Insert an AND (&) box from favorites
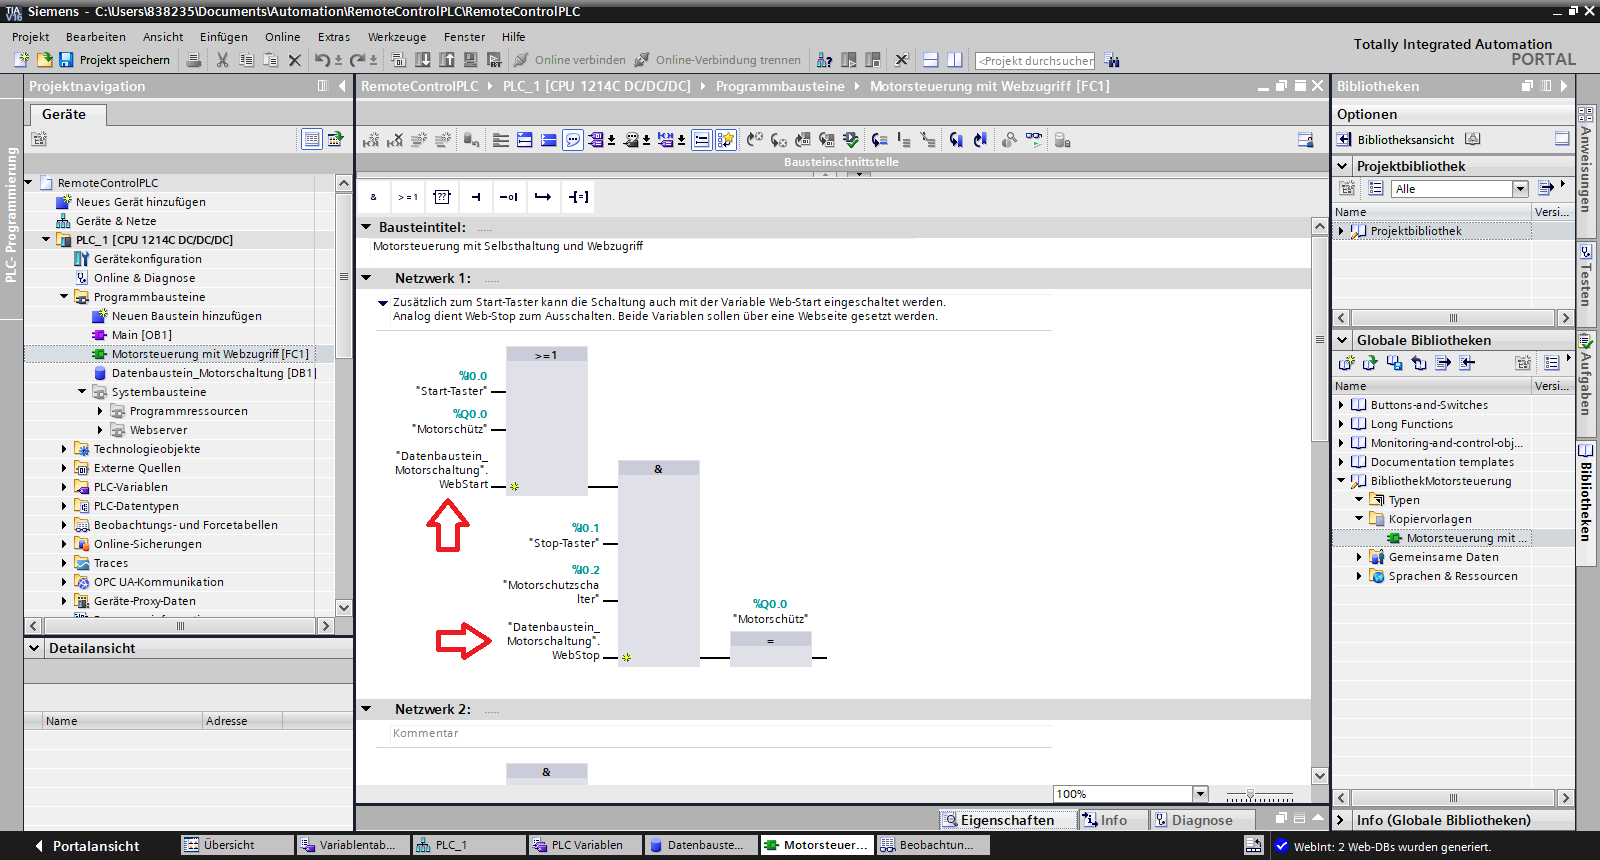Viewport: 1600px width, 860px height. pyautogui.click(x=374, y=197)
